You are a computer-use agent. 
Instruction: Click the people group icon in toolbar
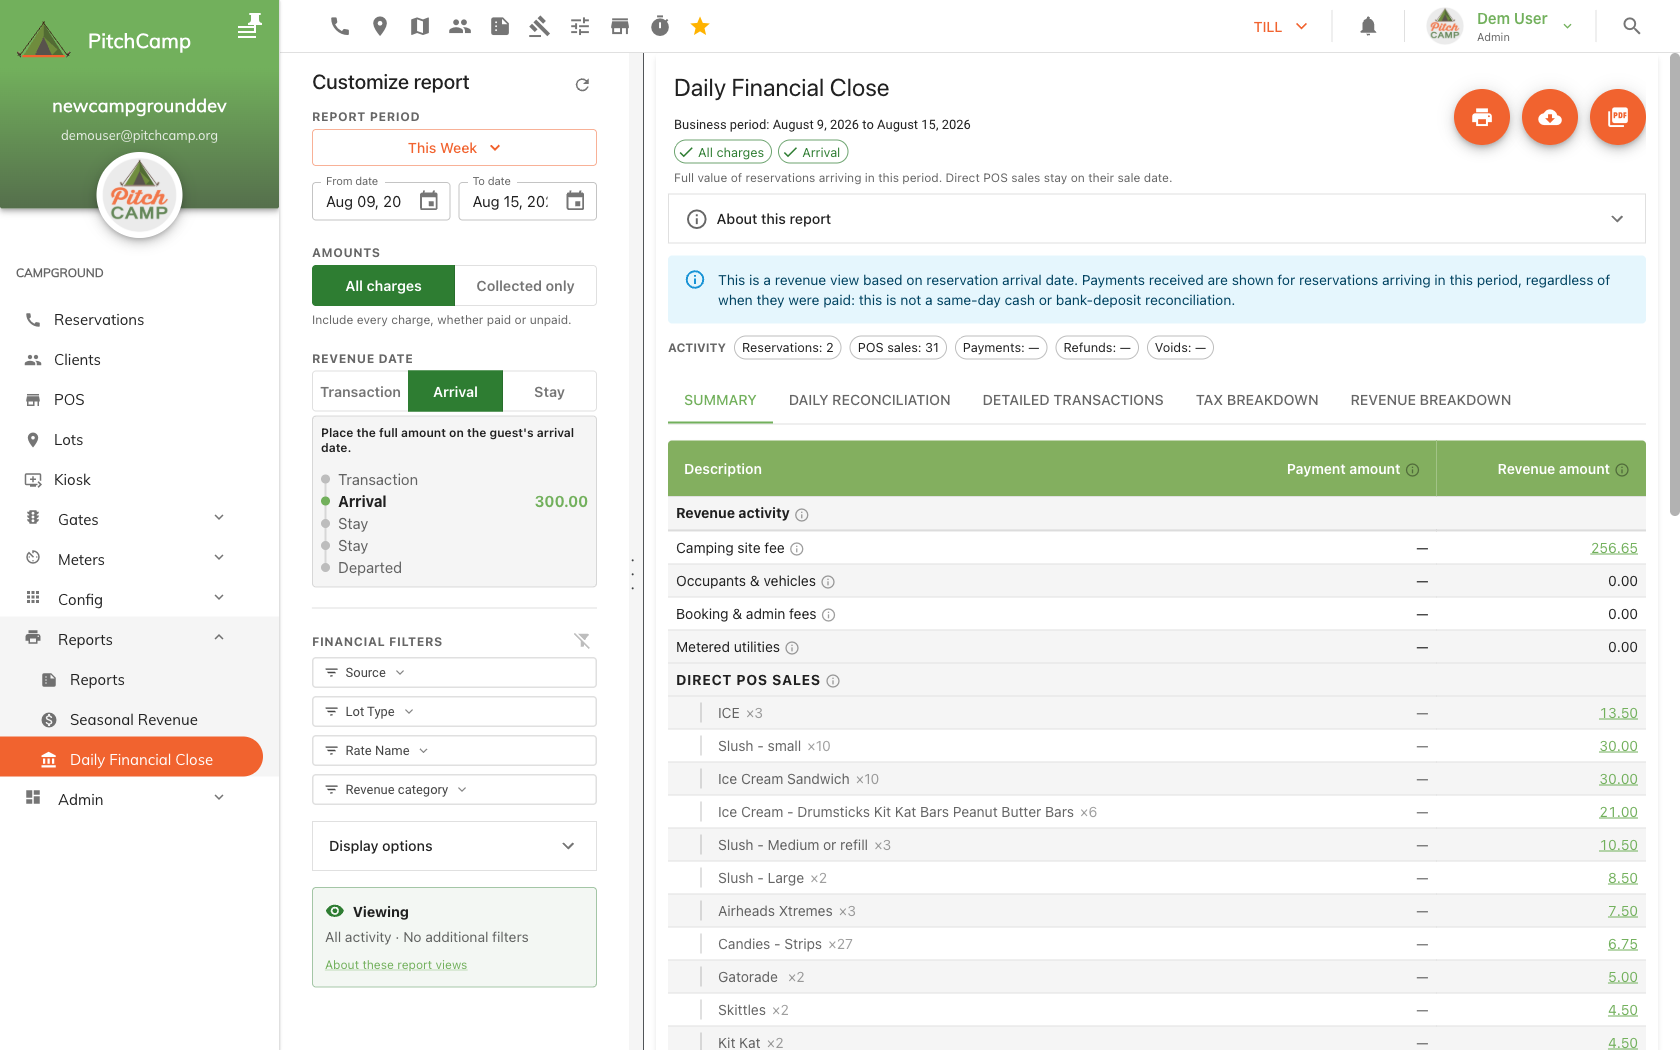pyautogui.click(x=460, y=26)
